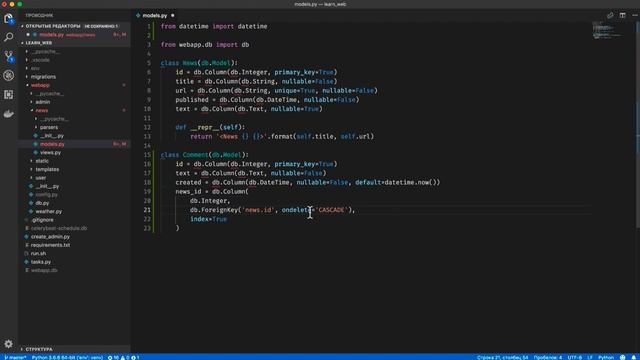Open webapp.db in the file tree

point(44,270)
